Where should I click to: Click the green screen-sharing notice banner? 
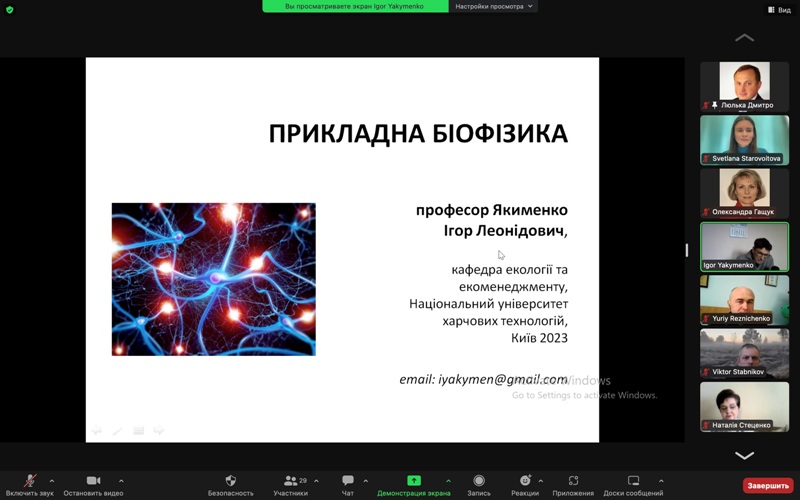[355, 6]
